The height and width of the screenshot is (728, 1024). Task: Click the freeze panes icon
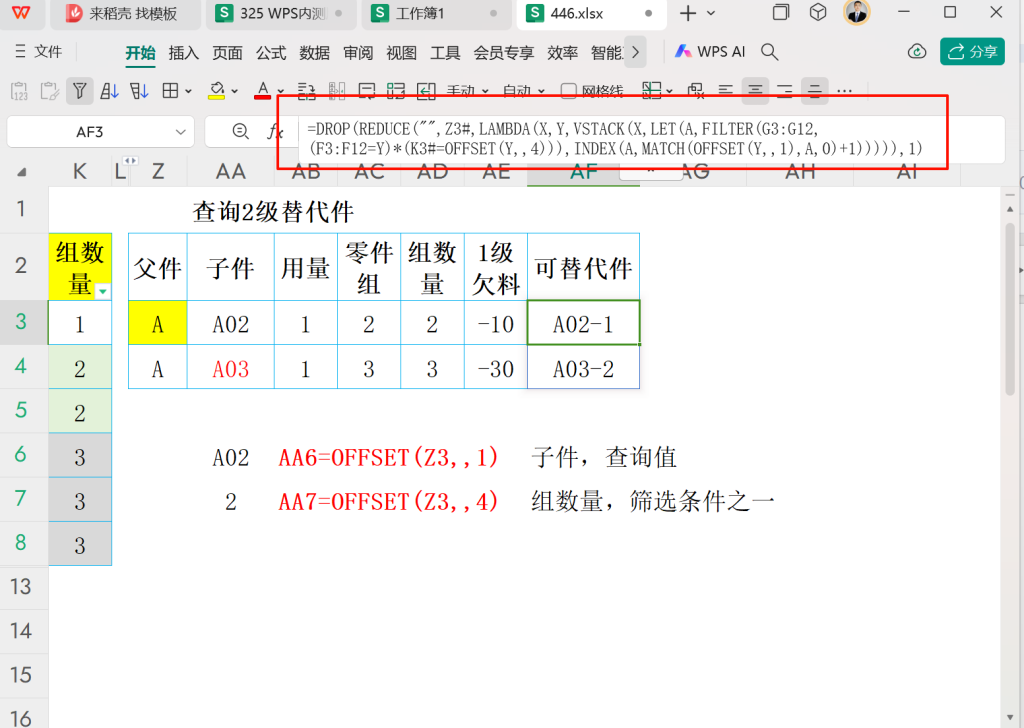click(652, 91)
